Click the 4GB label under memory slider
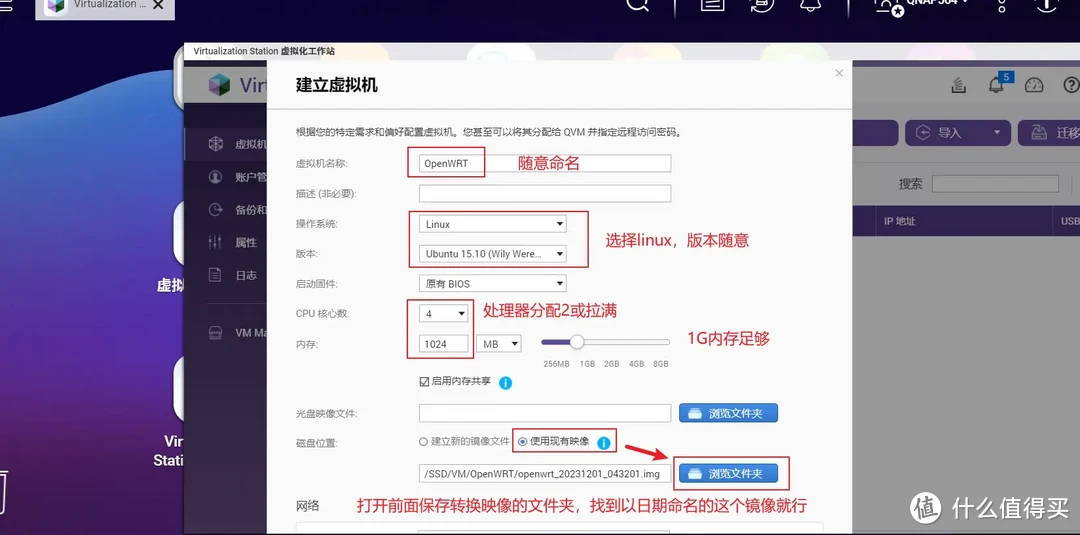This screenshot has height=535, width=1080. [636, 364]
